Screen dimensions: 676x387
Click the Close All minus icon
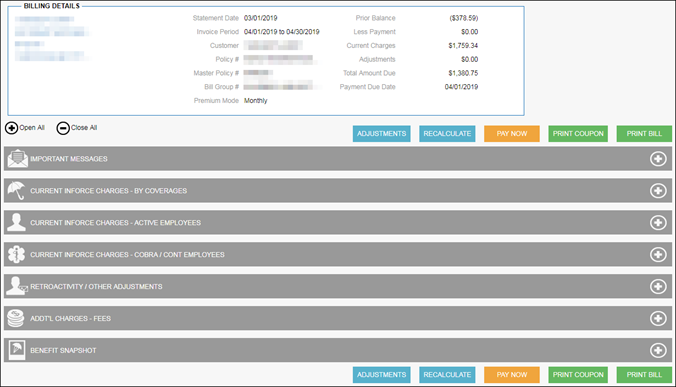(63, 128)
